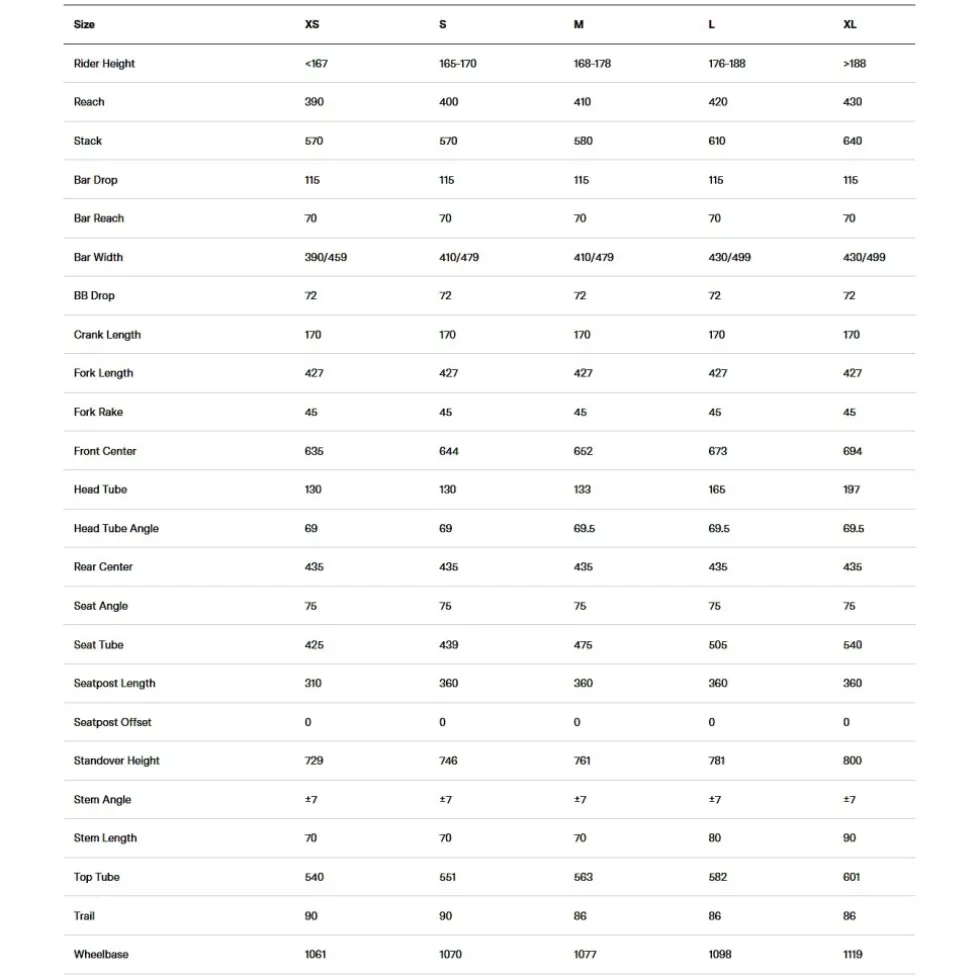The height and width of the screenshot is (980, 980).
Task: Click the XS size column header
Action: tap(312, 24)
